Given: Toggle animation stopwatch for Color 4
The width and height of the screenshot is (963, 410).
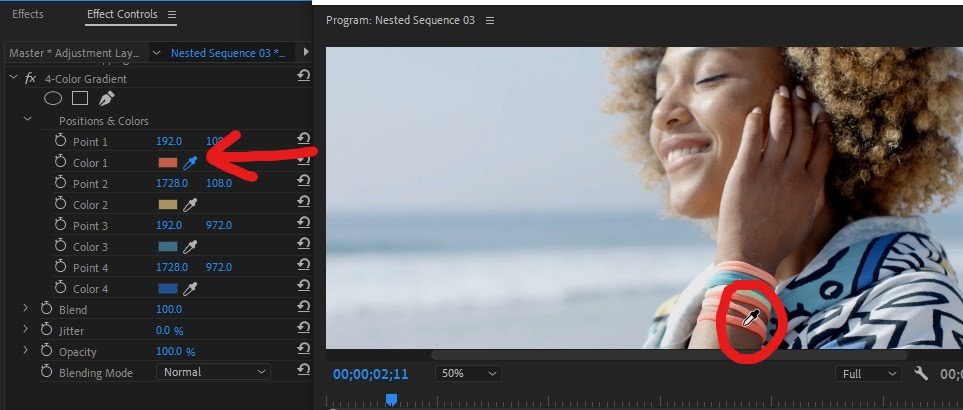Looking at the screenshot, I should coord(60,288).
